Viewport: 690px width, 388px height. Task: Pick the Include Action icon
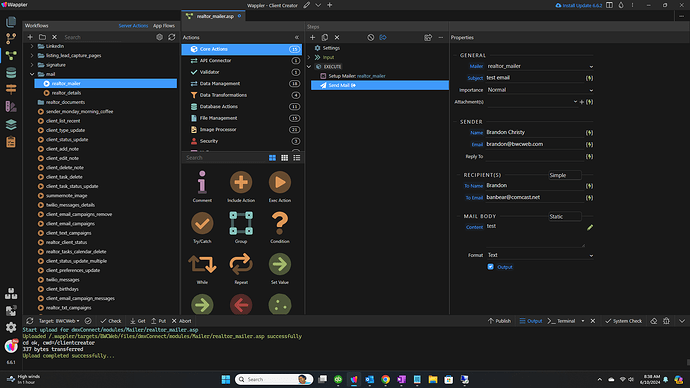[x=241, y=183]
